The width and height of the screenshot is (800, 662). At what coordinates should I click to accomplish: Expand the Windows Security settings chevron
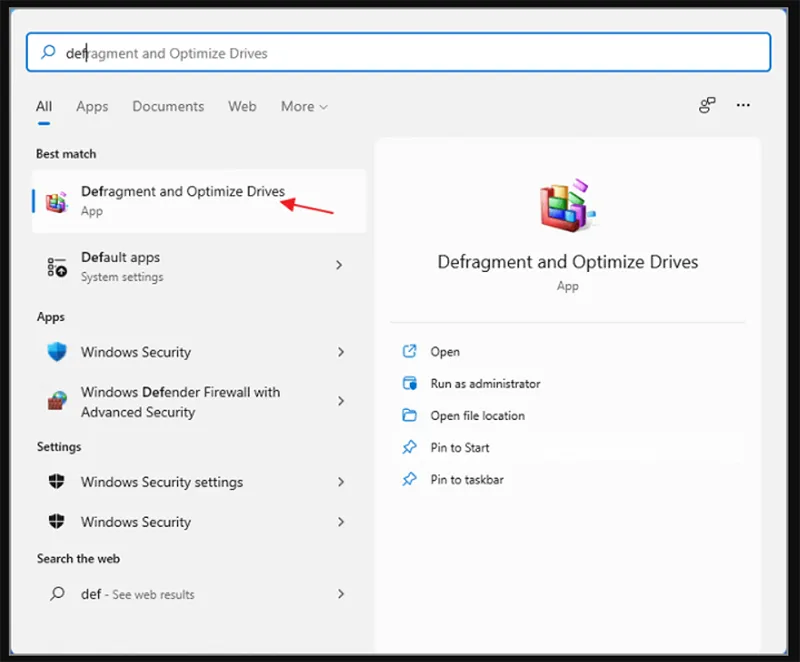[340, 482]
